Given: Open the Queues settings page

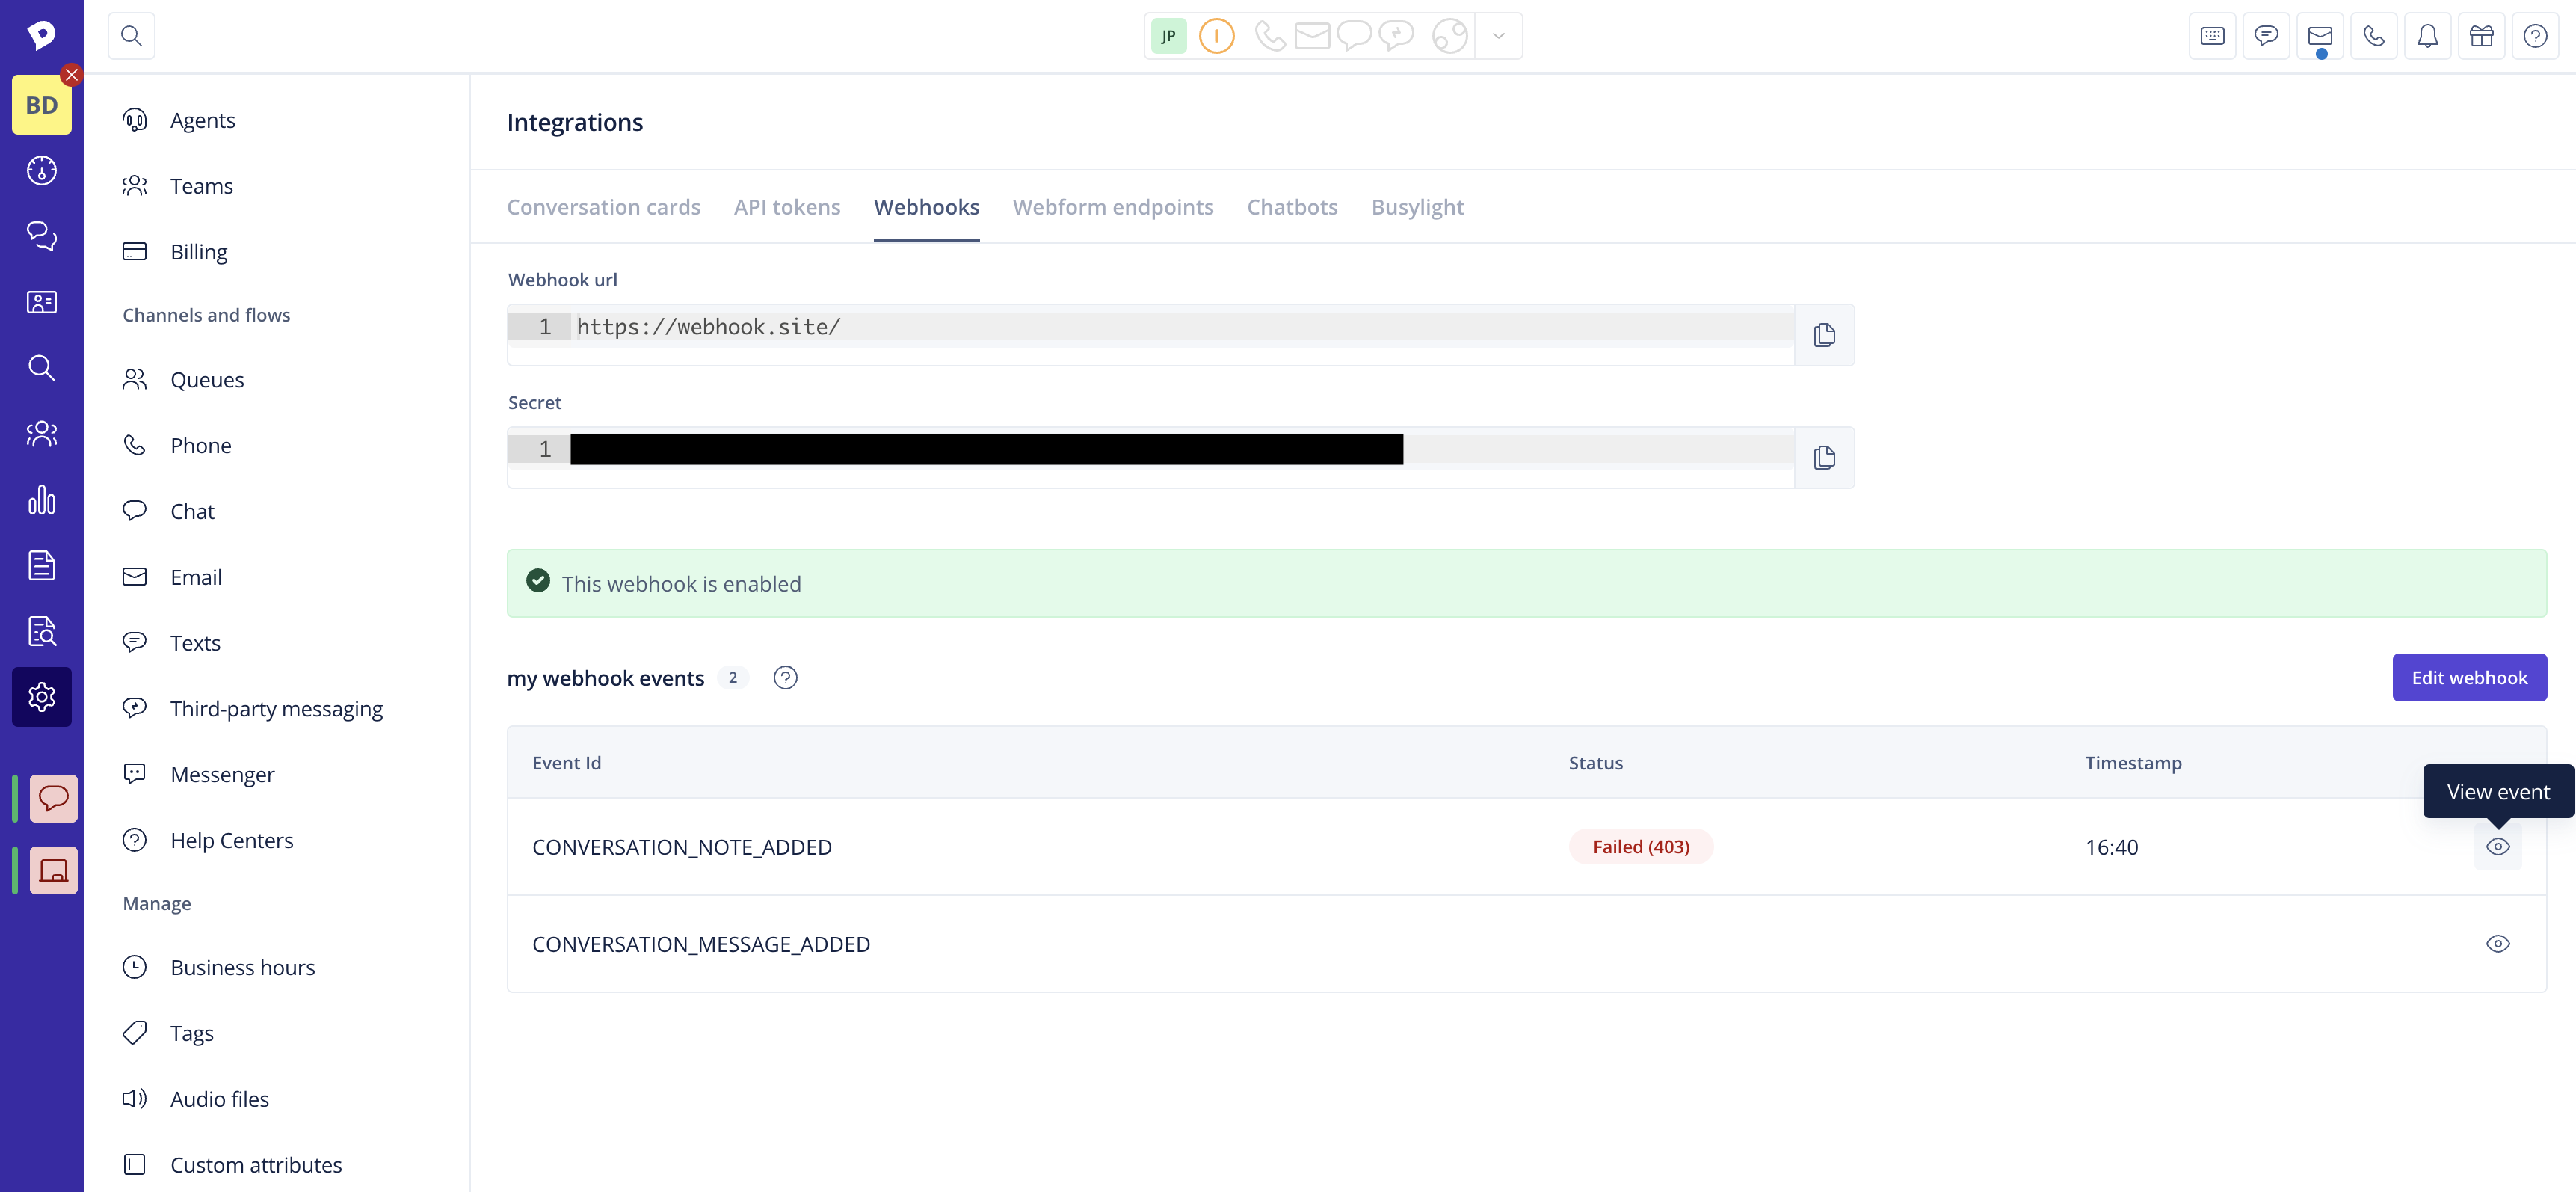Looking at the screenshot, I should tap(207, 380).
